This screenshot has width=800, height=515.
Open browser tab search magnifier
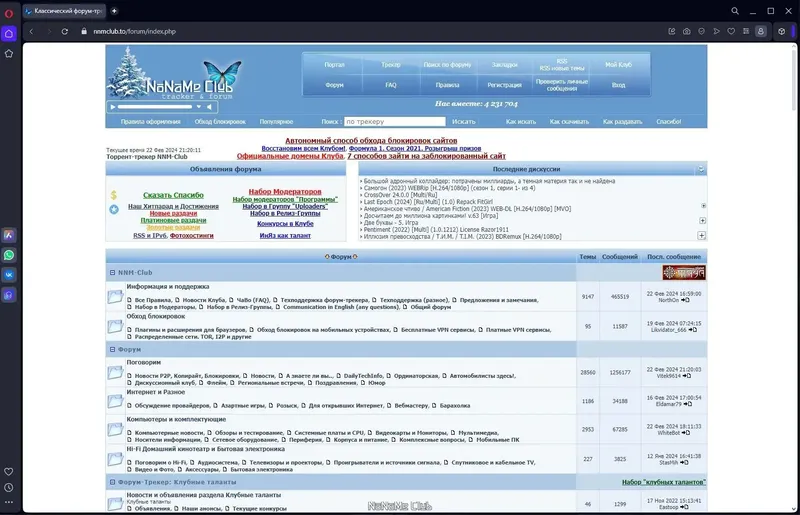point(735,11)
